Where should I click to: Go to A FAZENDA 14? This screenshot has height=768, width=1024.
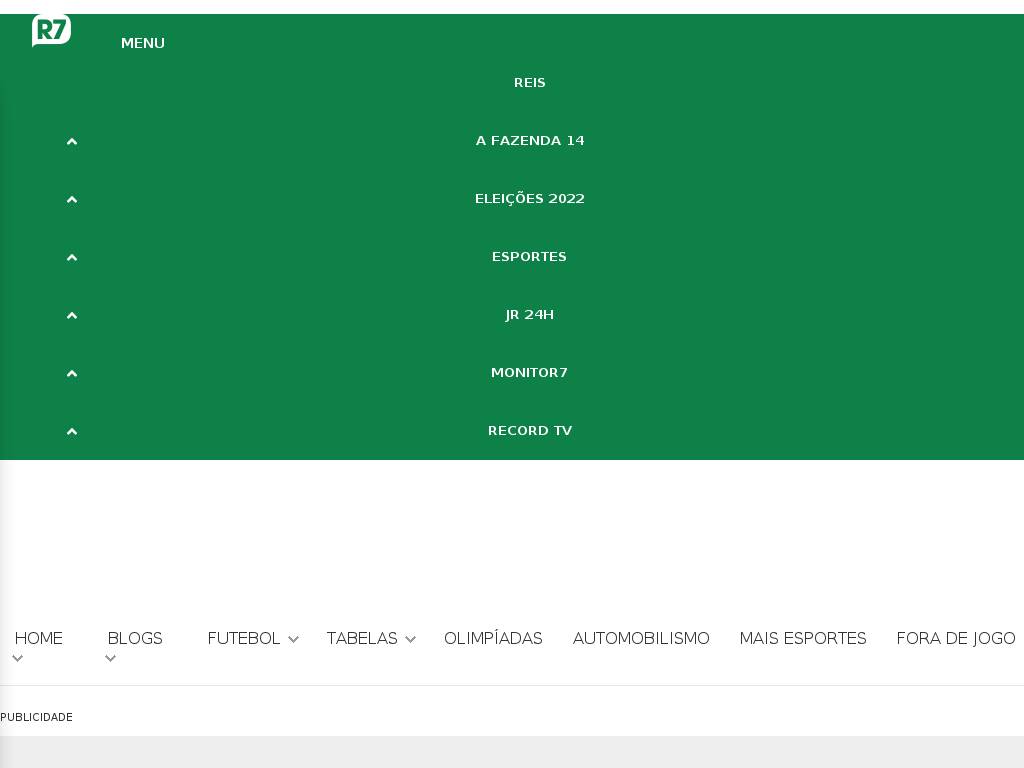530,140
